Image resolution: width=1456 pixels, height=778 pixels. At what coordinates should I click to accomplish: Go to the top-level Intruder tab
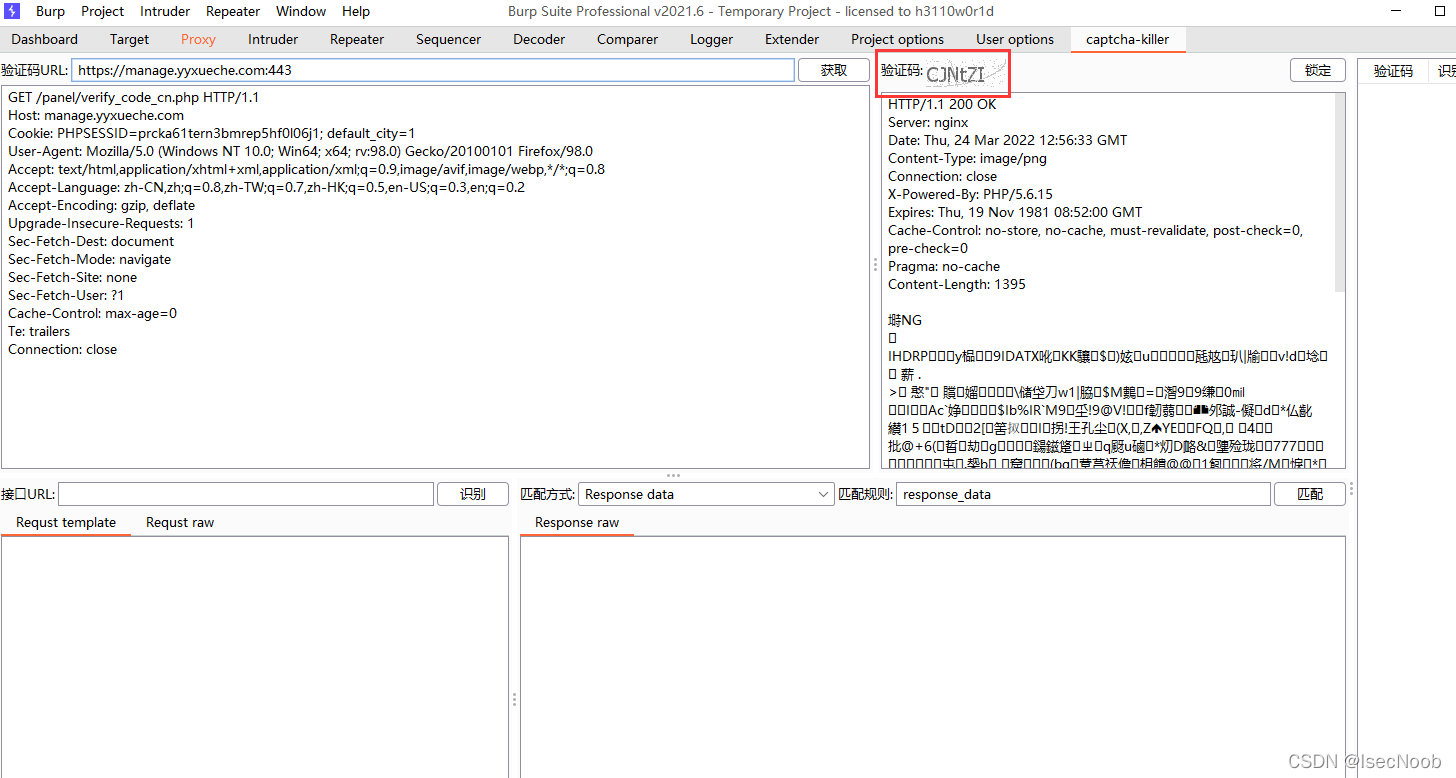click(x=273, y=39)
